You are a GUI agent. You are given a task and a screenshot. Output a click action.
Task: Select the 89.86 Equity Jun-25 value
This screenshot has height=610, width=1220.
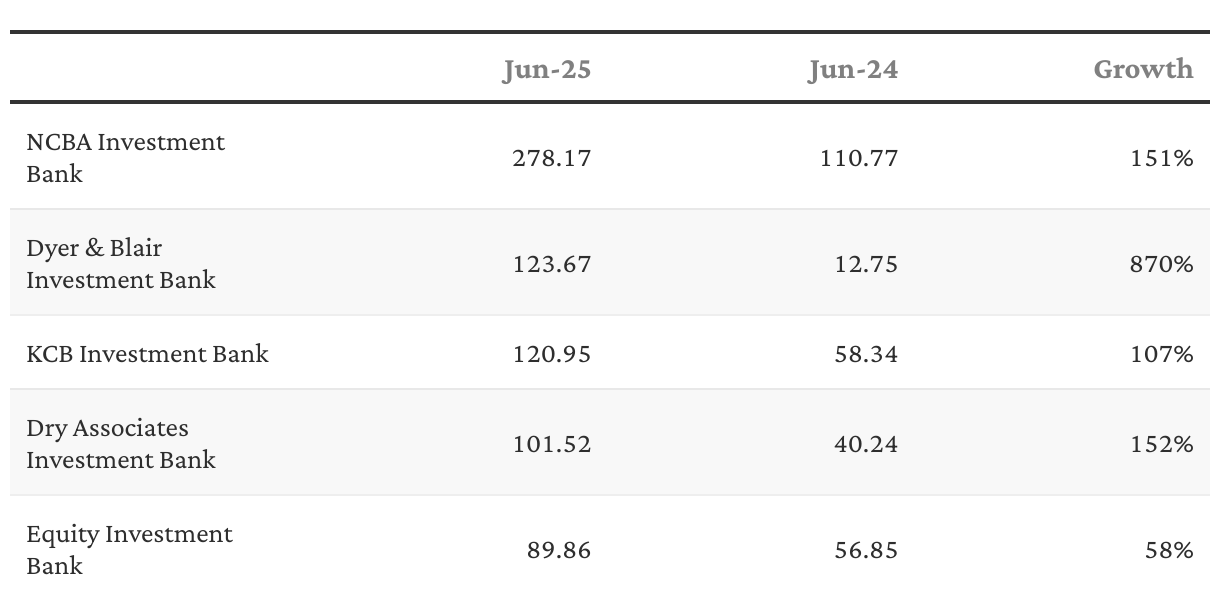(x=559, y=550)
